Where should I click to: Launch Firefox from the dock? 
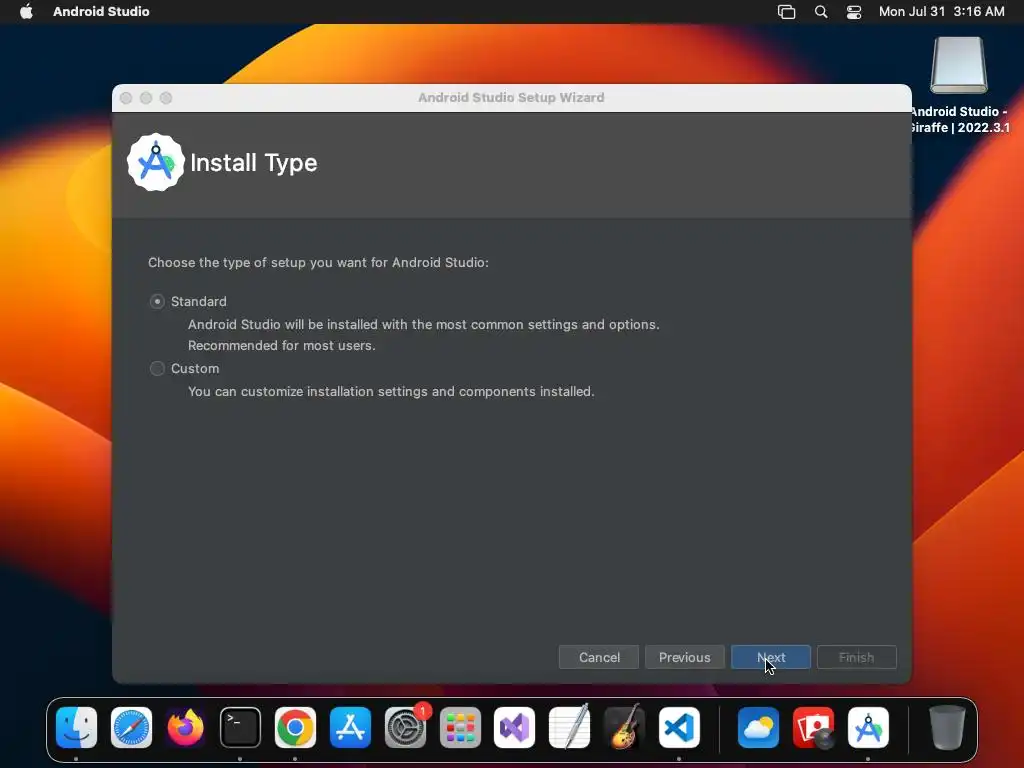185,728
